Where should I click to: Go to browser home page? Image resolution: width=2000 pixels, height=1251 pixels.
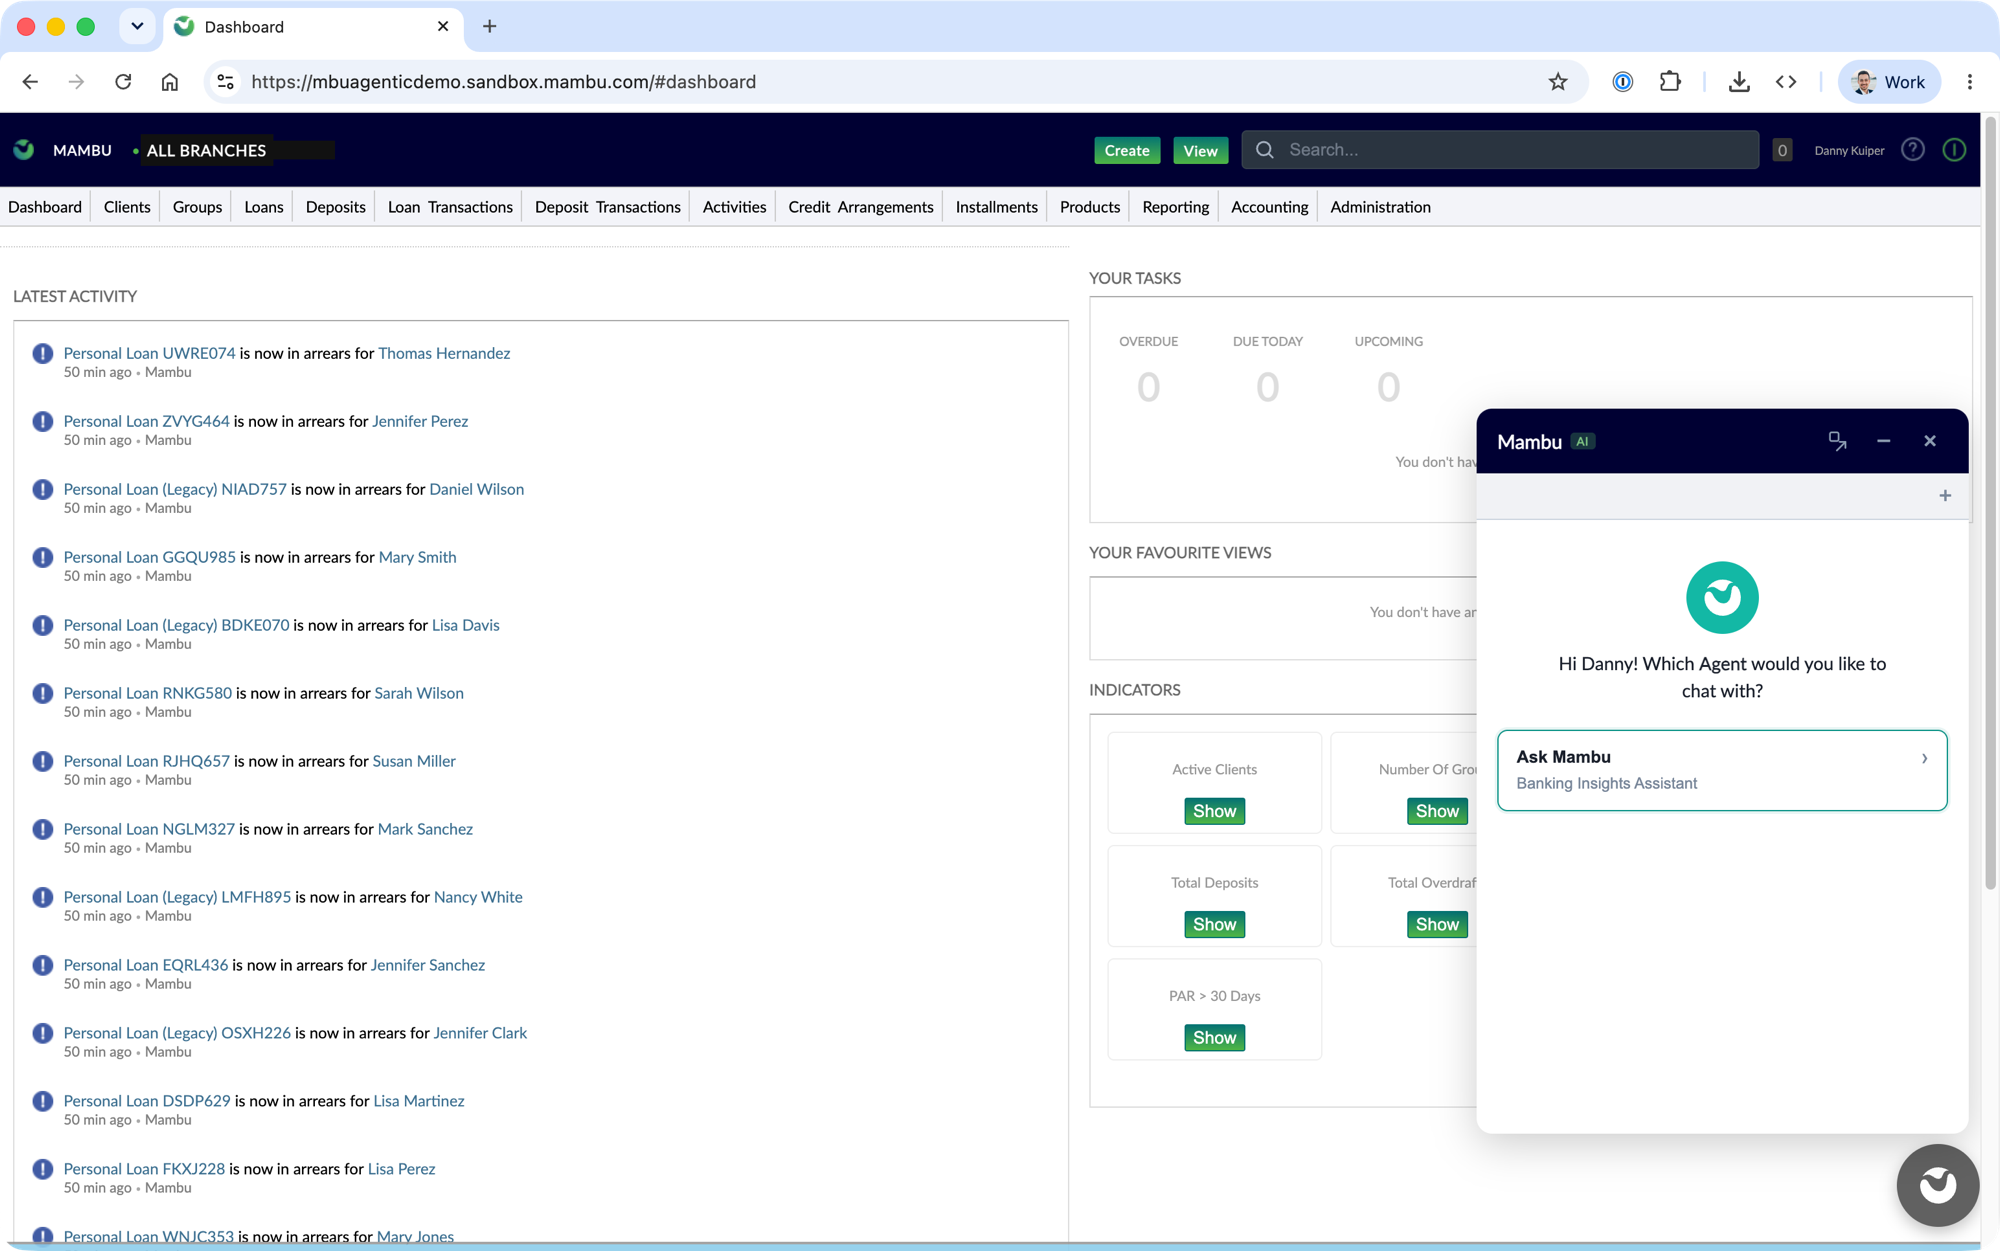click(170, 82)
